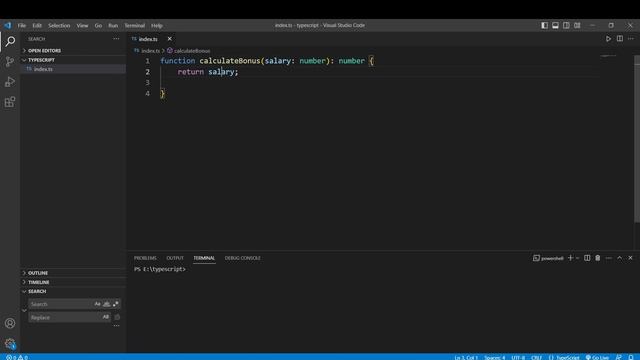The image size is (640, 360).
Task: Open the Edit menu
Action: [37, 25]
